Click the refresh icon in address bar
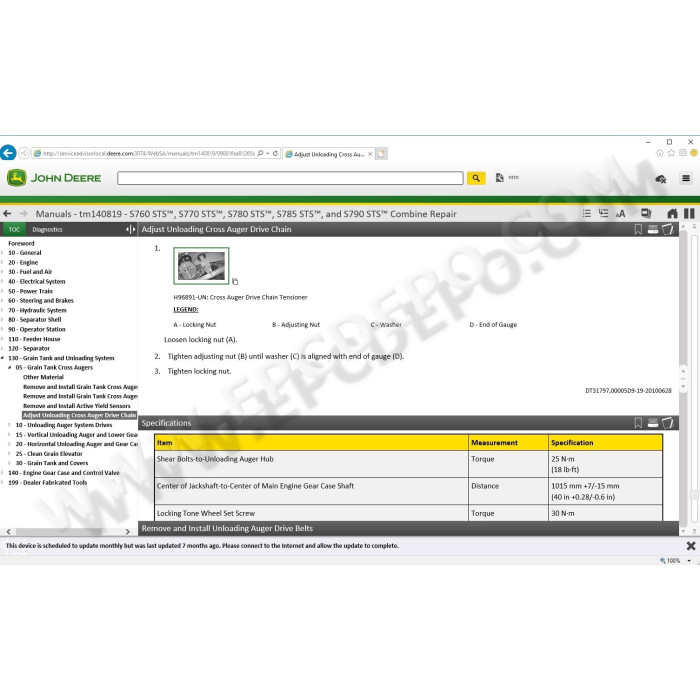700x700 pixels. coord(275,153)
